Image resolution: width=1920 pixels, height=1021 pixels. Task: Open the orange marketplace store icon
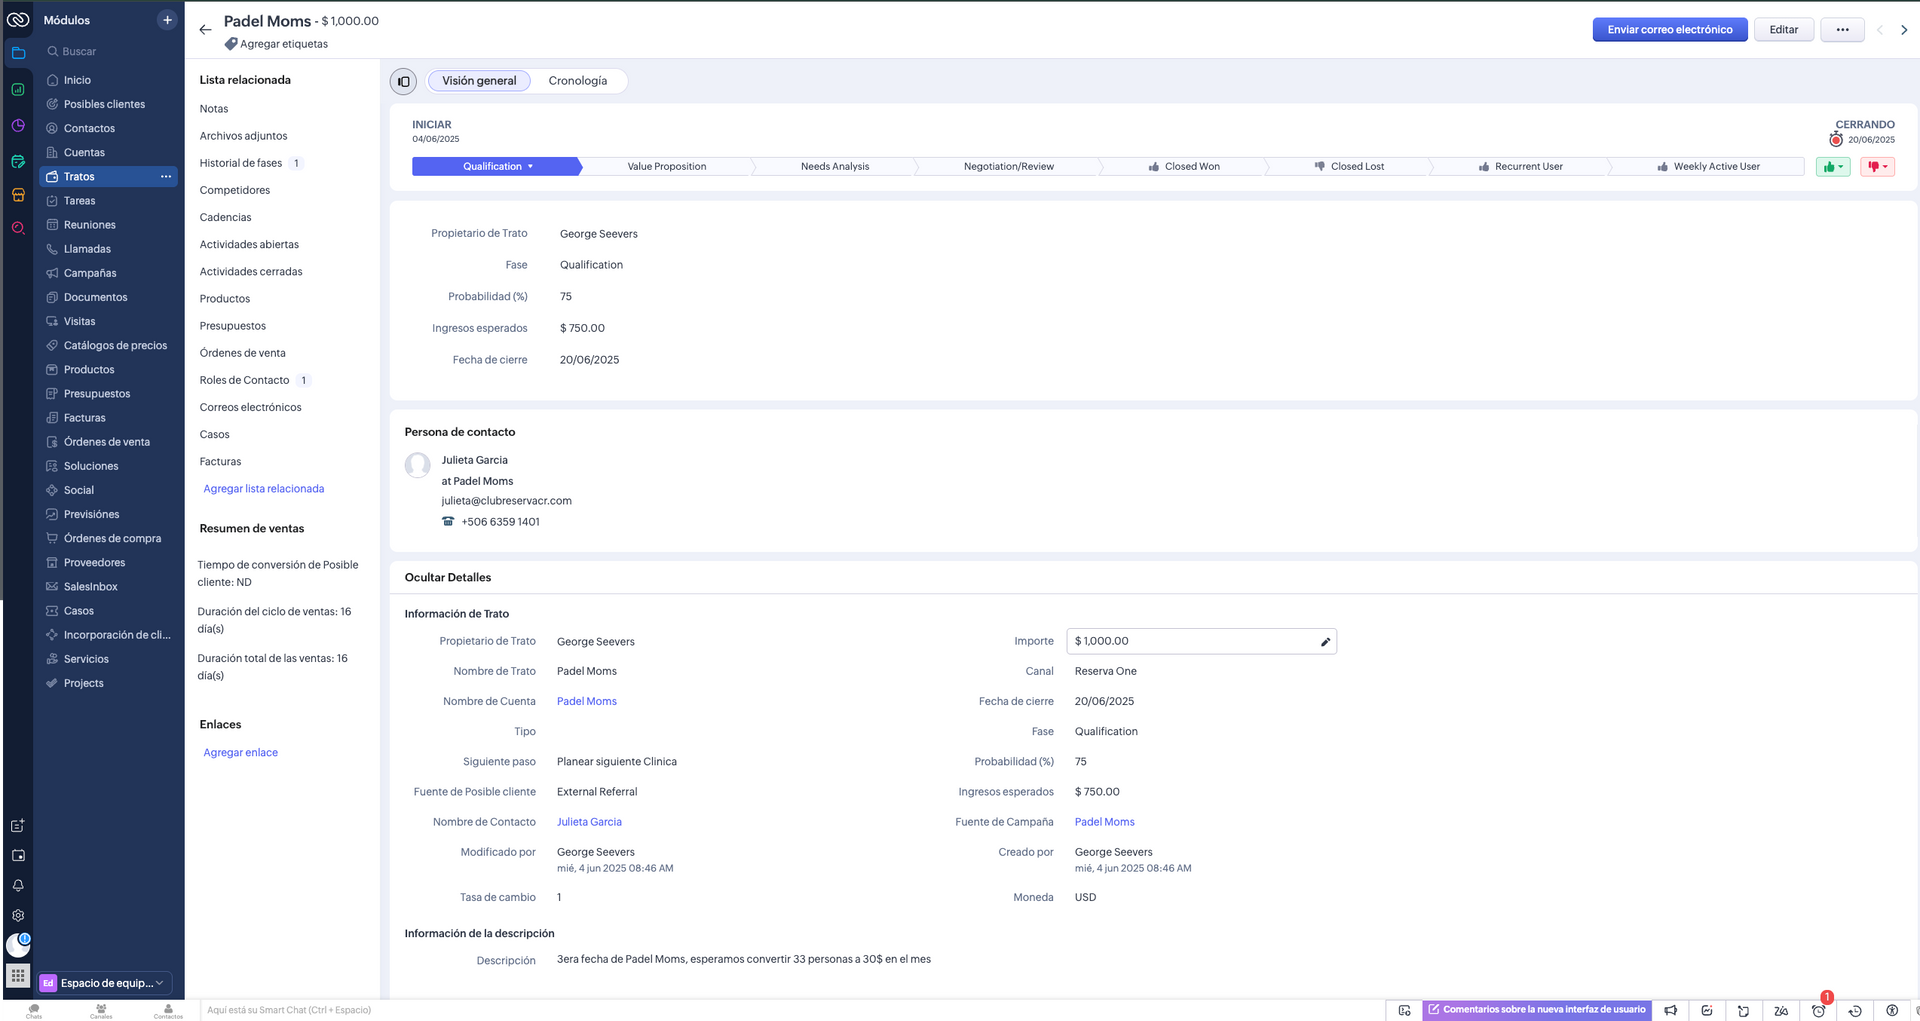click(x=18, y=195)
